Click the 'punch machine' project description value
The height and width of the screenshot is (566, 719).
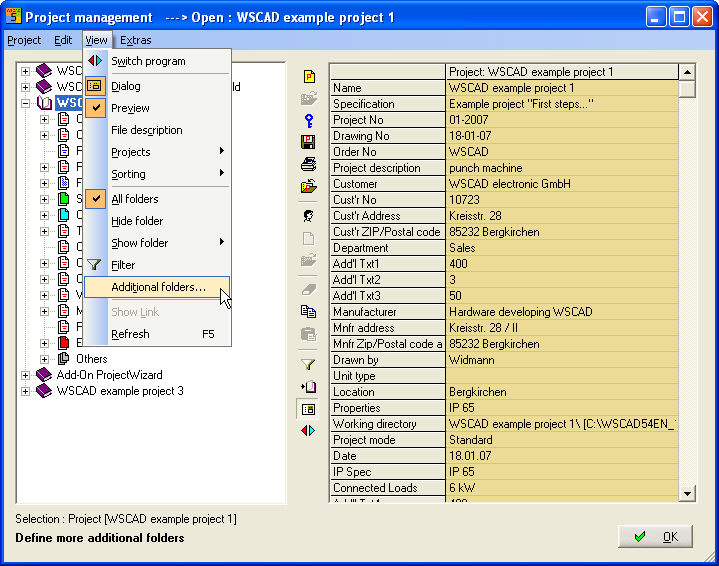(x=562, y=168)
